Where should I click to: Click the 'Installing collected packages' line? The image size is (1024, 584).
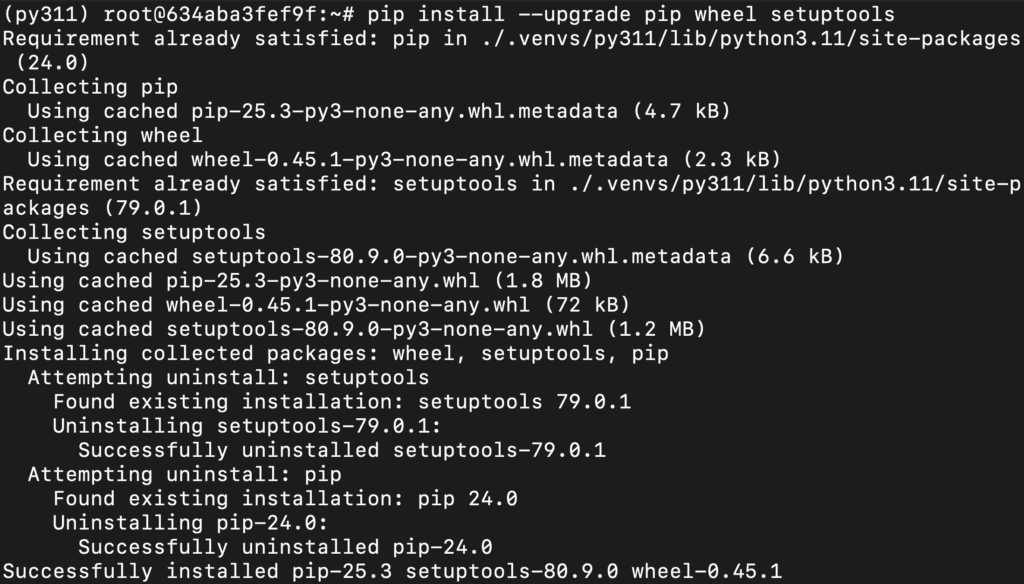[336, 354]
